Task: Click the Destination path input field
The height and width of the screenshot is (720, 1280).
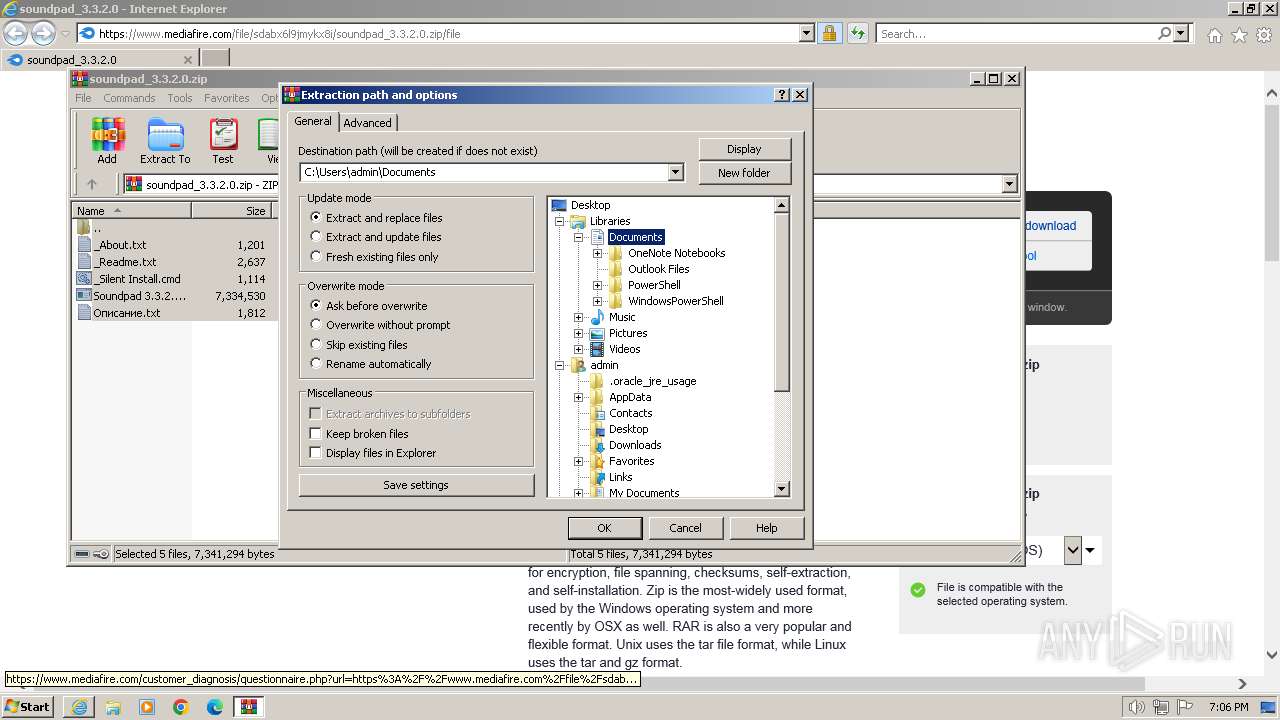Action: (484, 172)
